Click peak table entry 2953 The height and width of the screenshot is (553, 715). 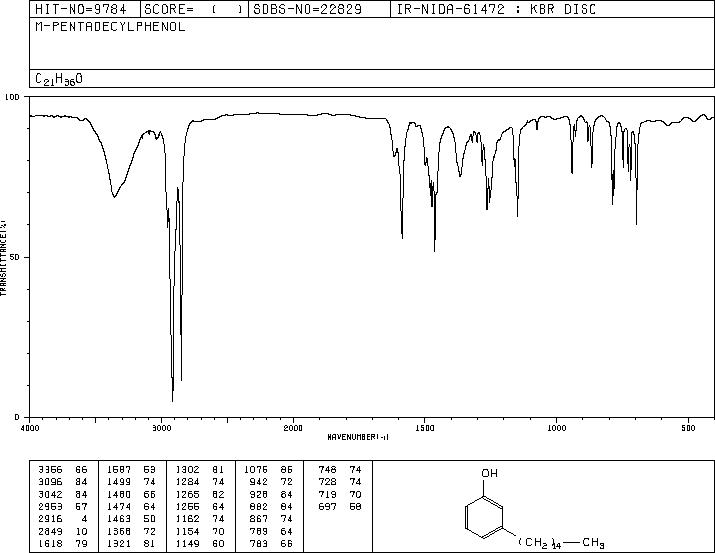point(51,506)
